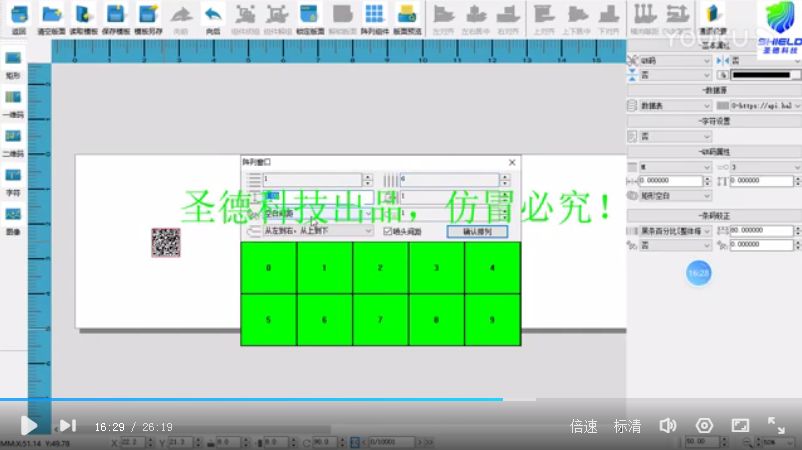
Task: Click the blue undo arrow icon
Action: pos(213,14)
